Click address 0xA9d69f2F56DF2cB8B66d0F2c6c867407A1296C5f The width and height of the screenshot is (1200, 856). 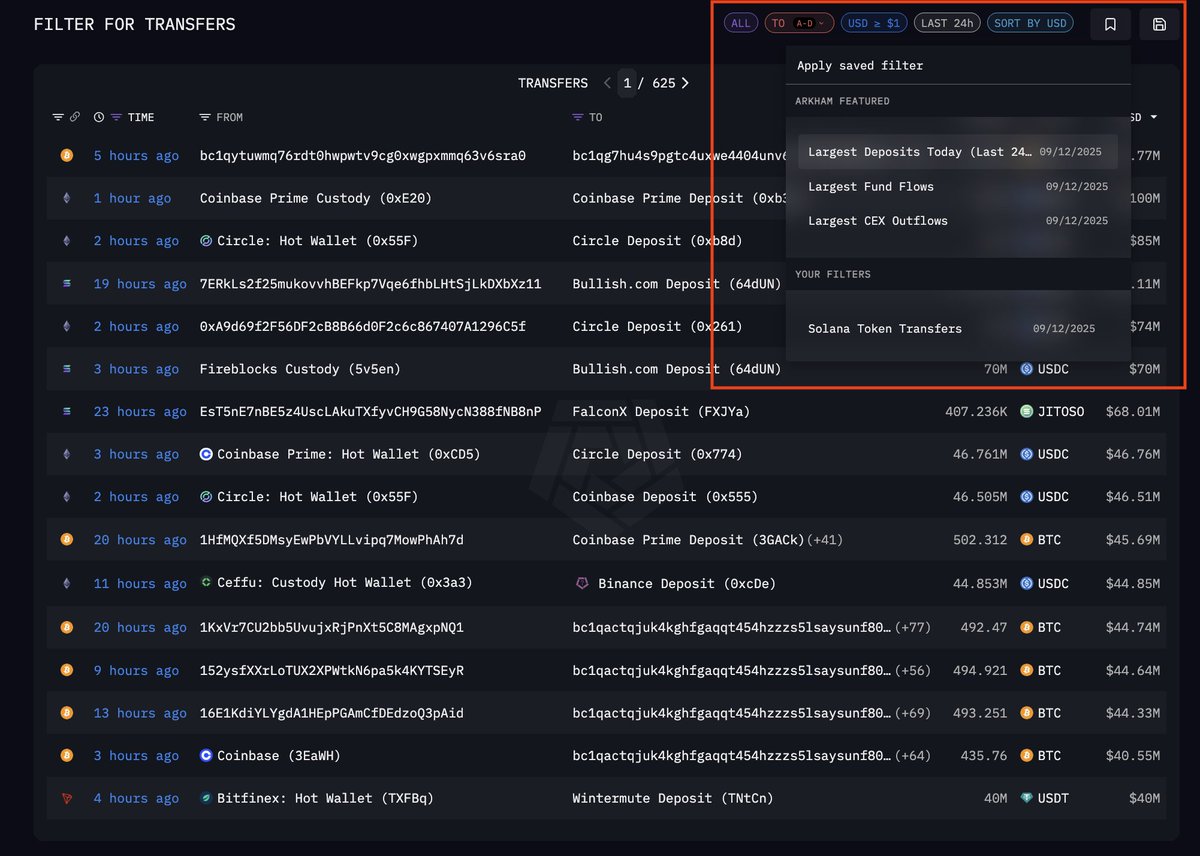click(x=363, y=326)
